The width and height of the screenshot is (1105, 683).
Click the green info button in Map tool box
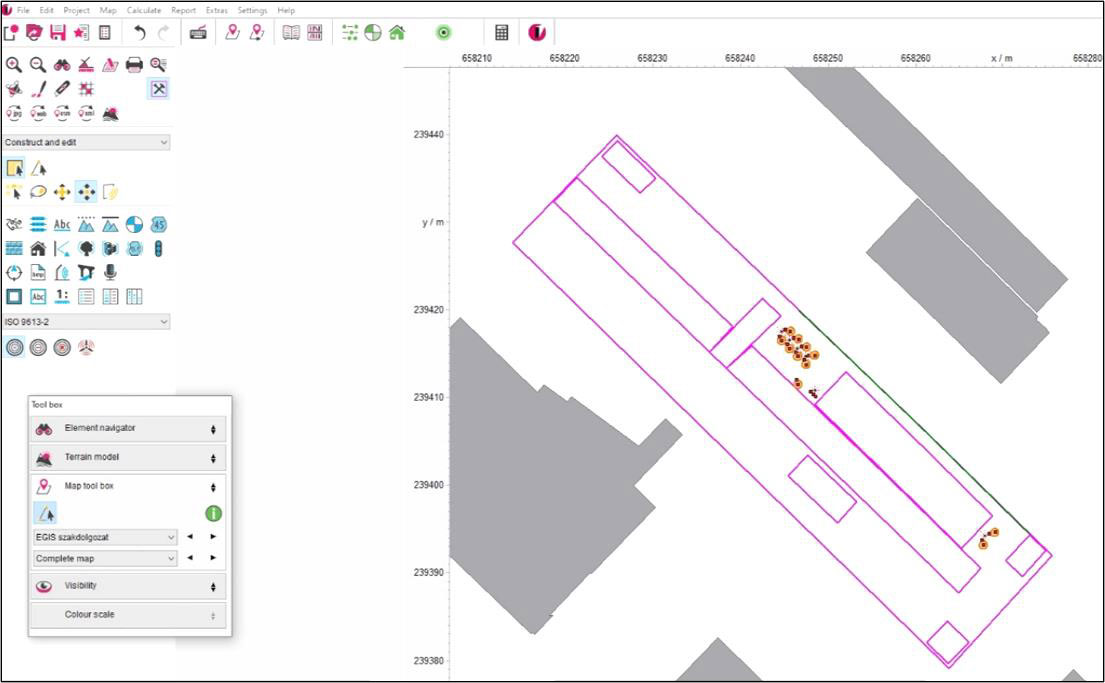[213, 513]
